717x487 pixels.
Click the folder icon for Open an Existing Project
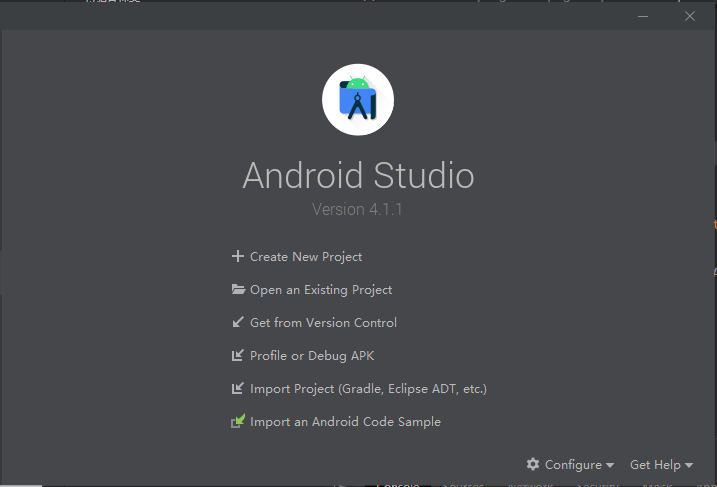(x=238, y=289)
